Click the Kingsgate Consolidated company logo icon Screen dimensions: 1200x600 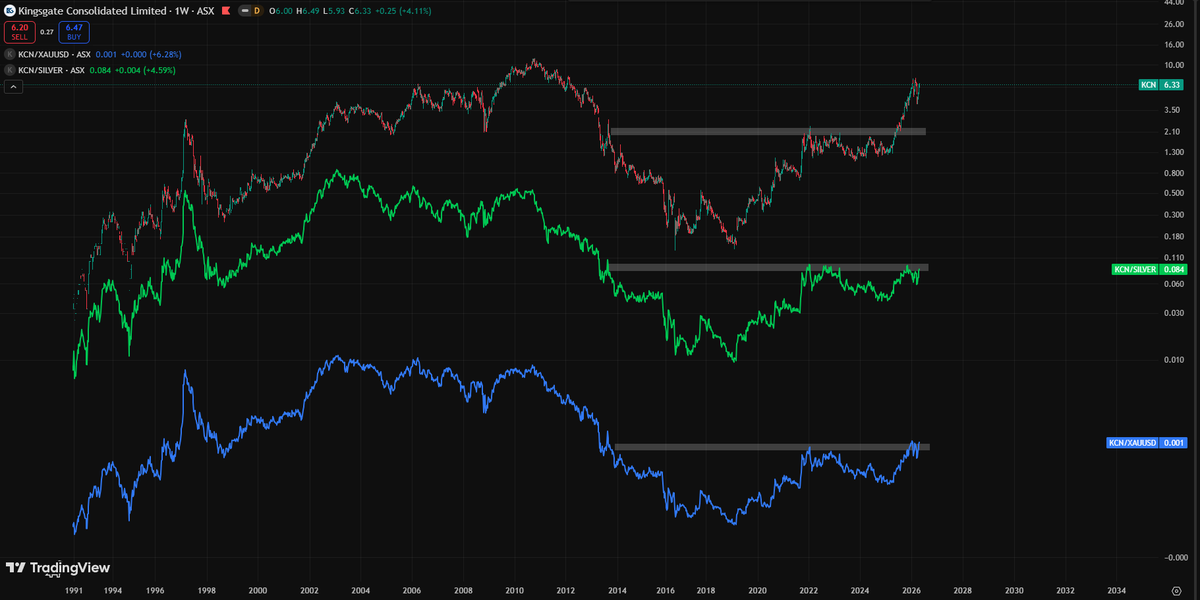(10, 10)
